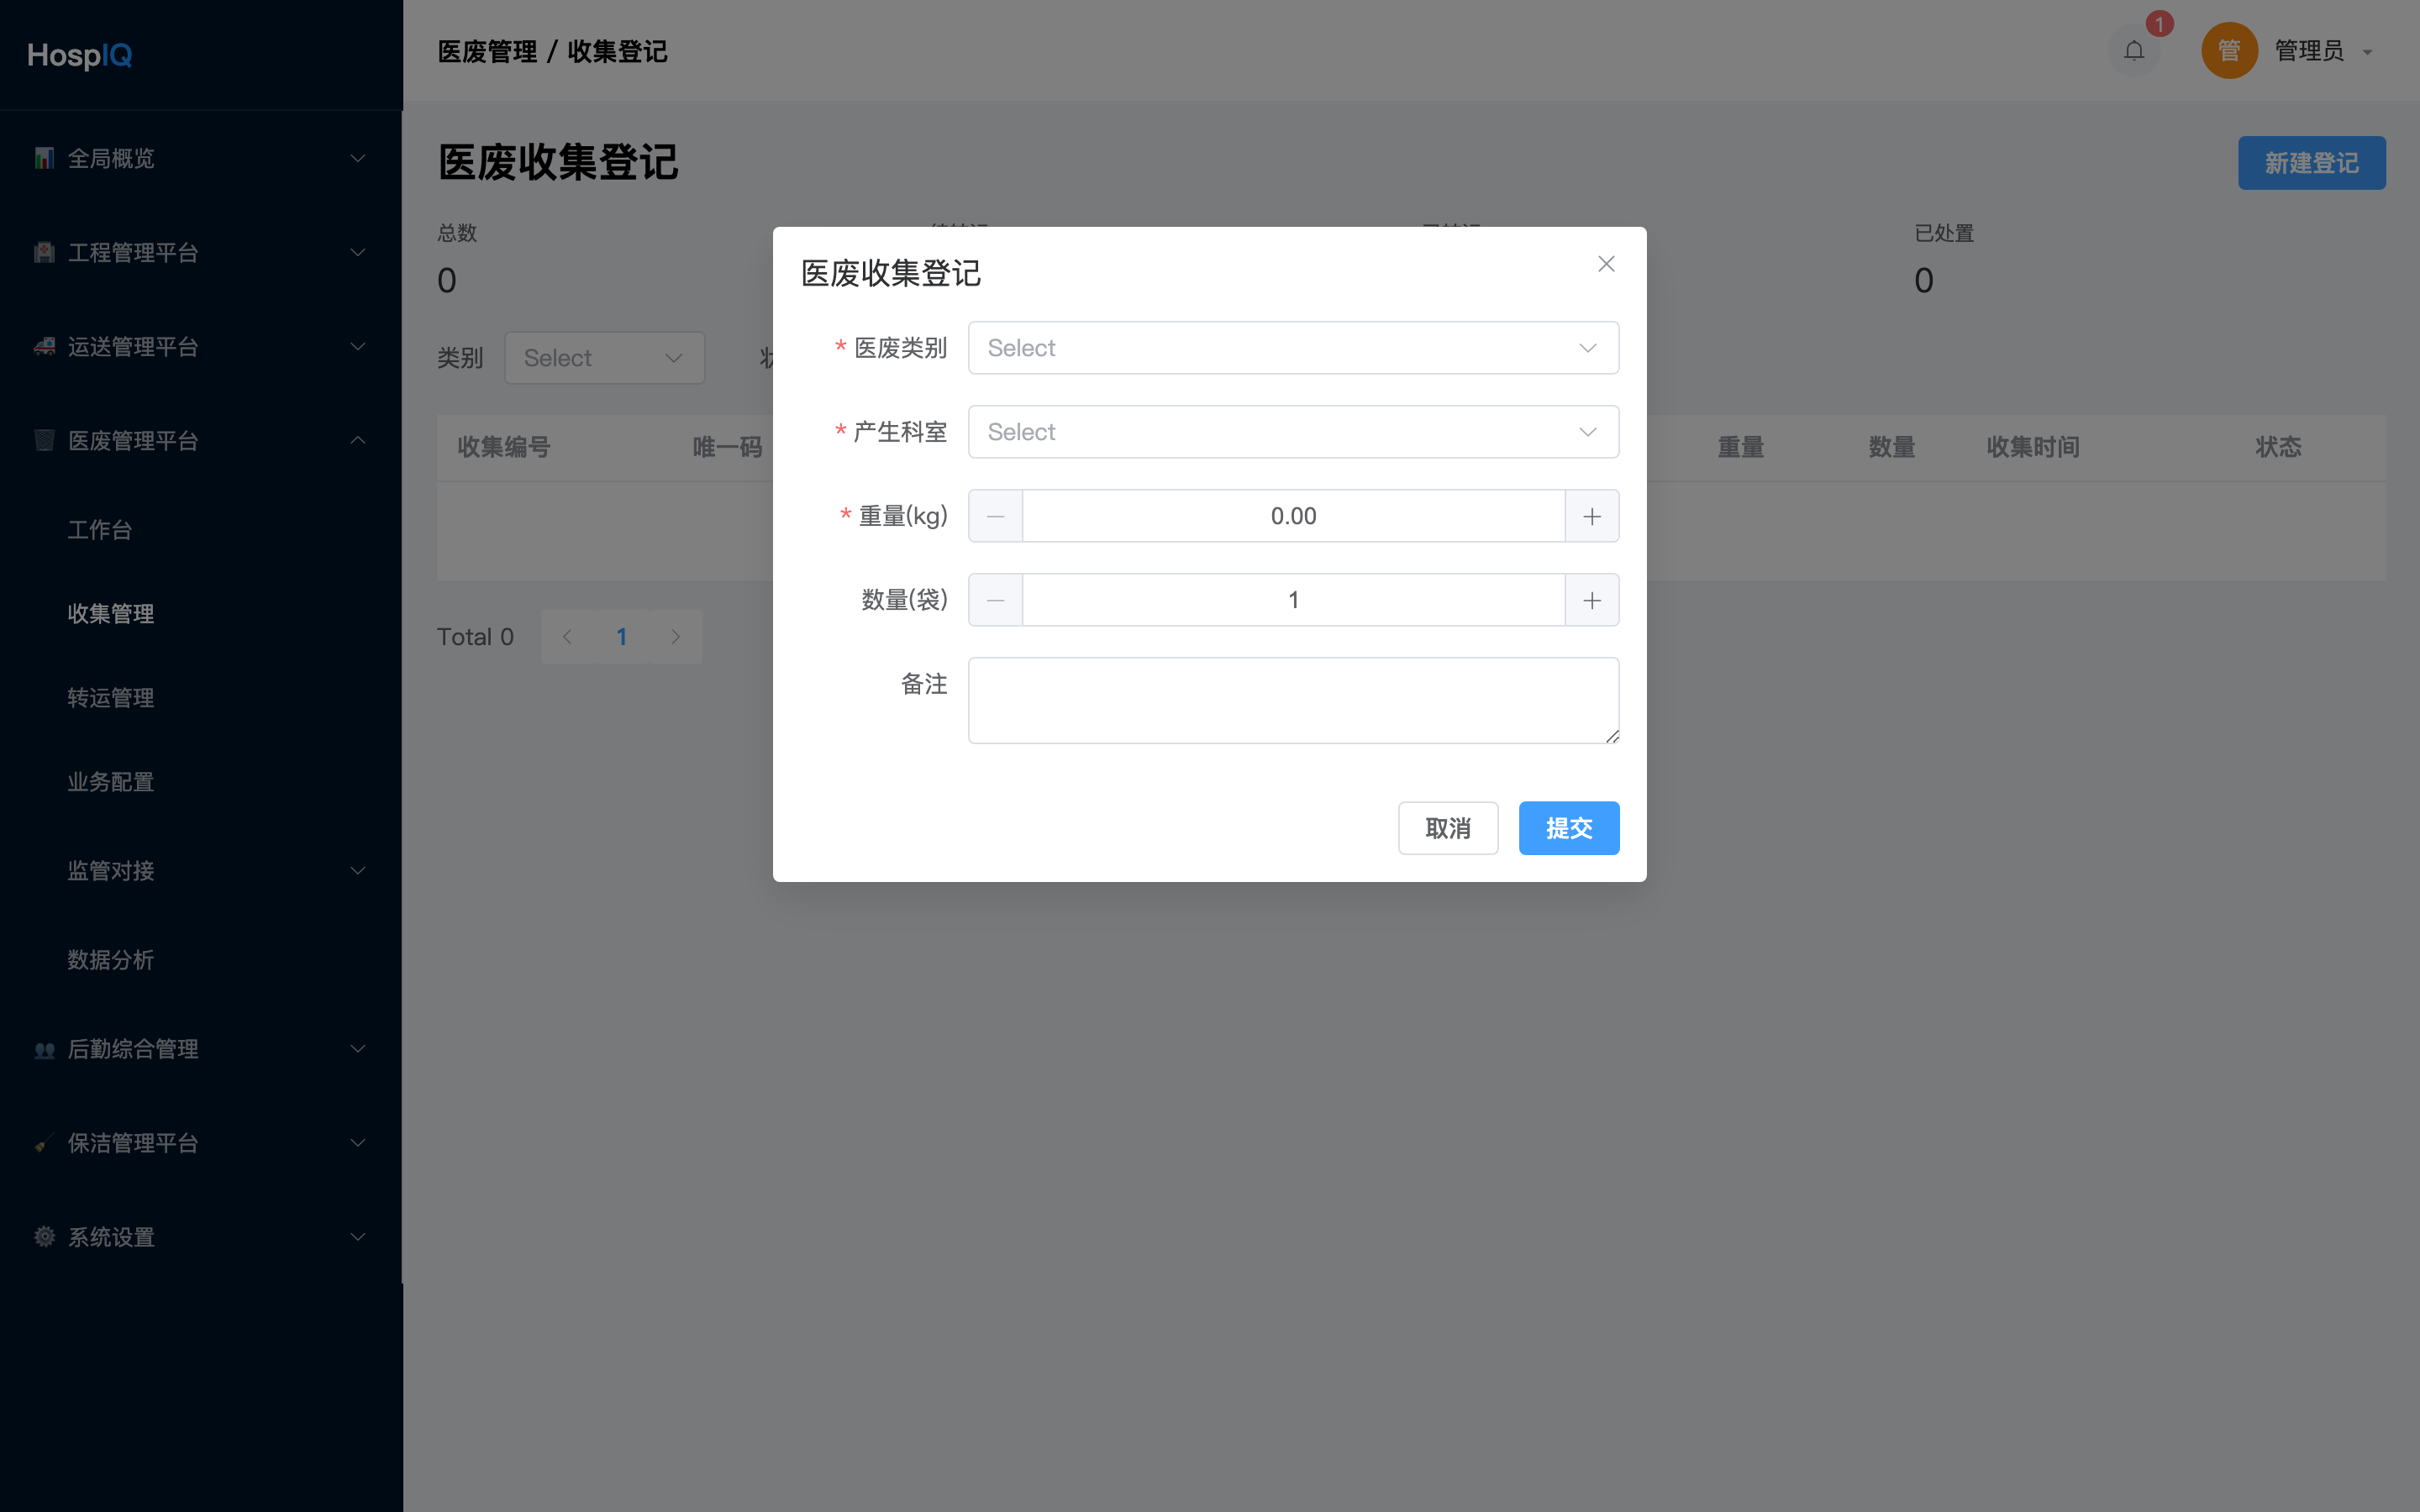The height and width of the screenshot is (1512, 2420).
Task: Open the 类别 filter dropdown
Action: pos(604,358)
